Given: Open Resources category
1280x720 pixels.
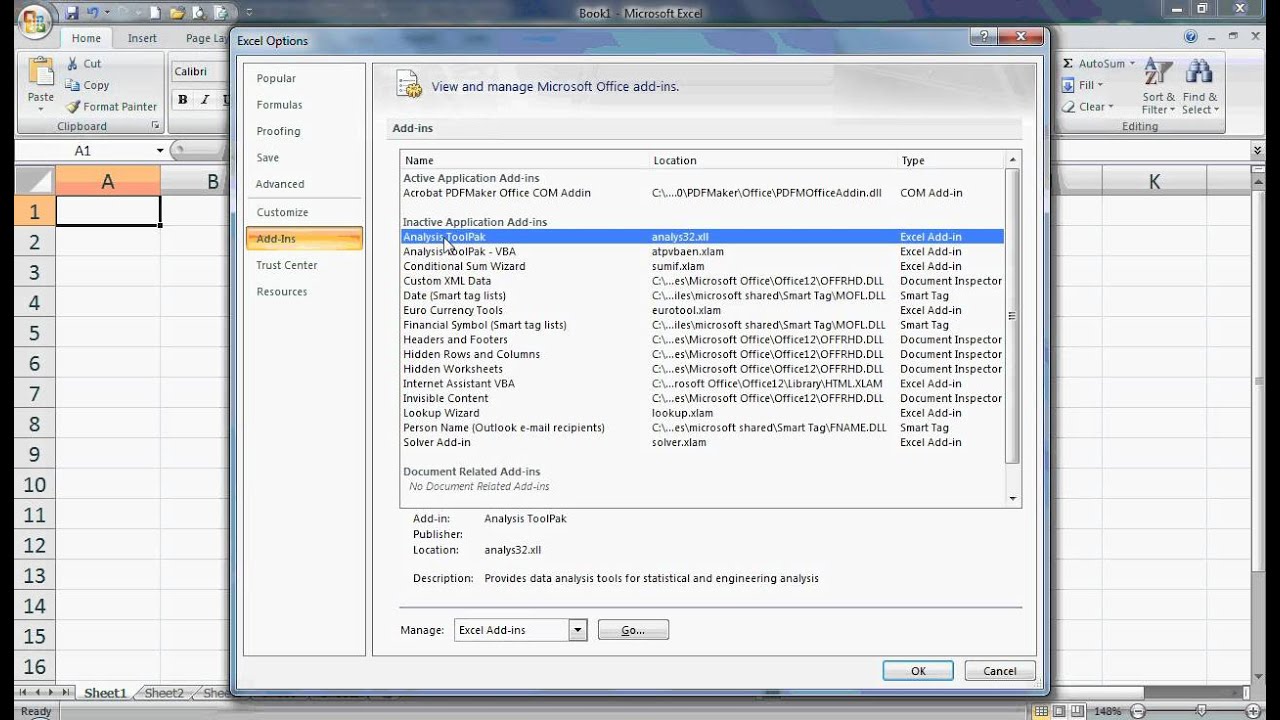Looking at the screenshot, I should point(281,292).
